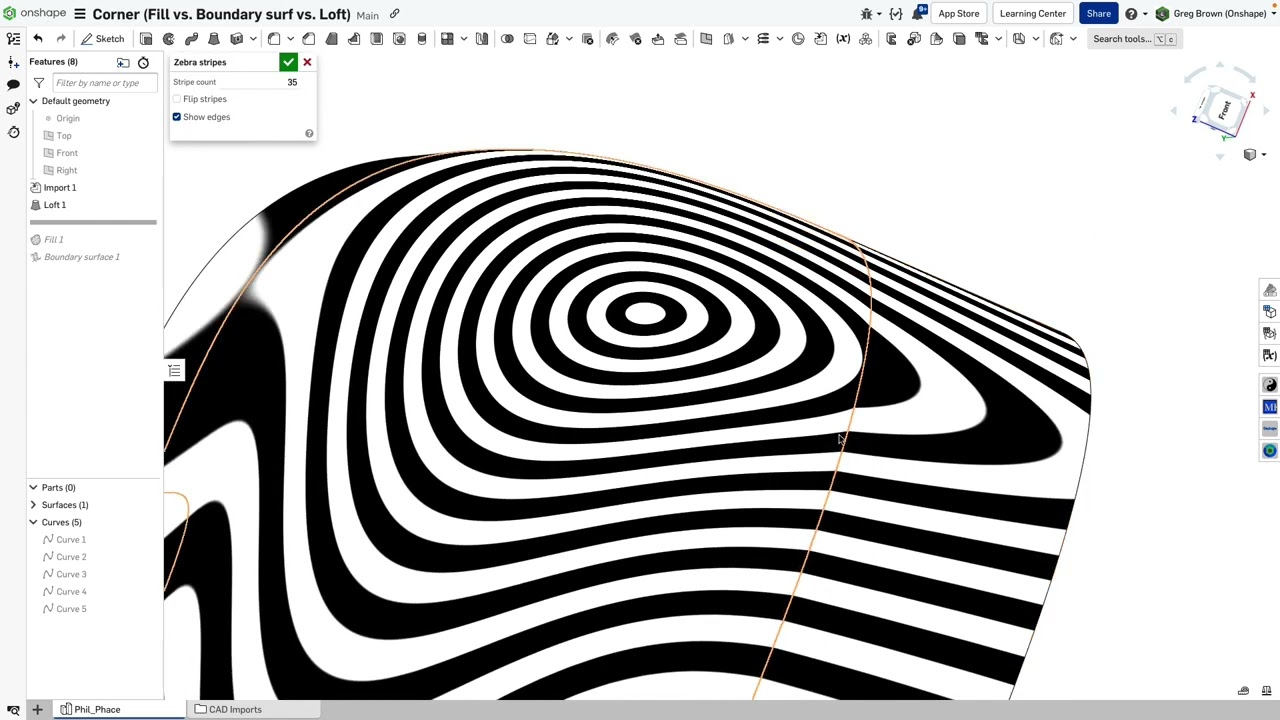Screen dimensions: 1280x720
Task: Open the App Store
Action: pos(958,14)
